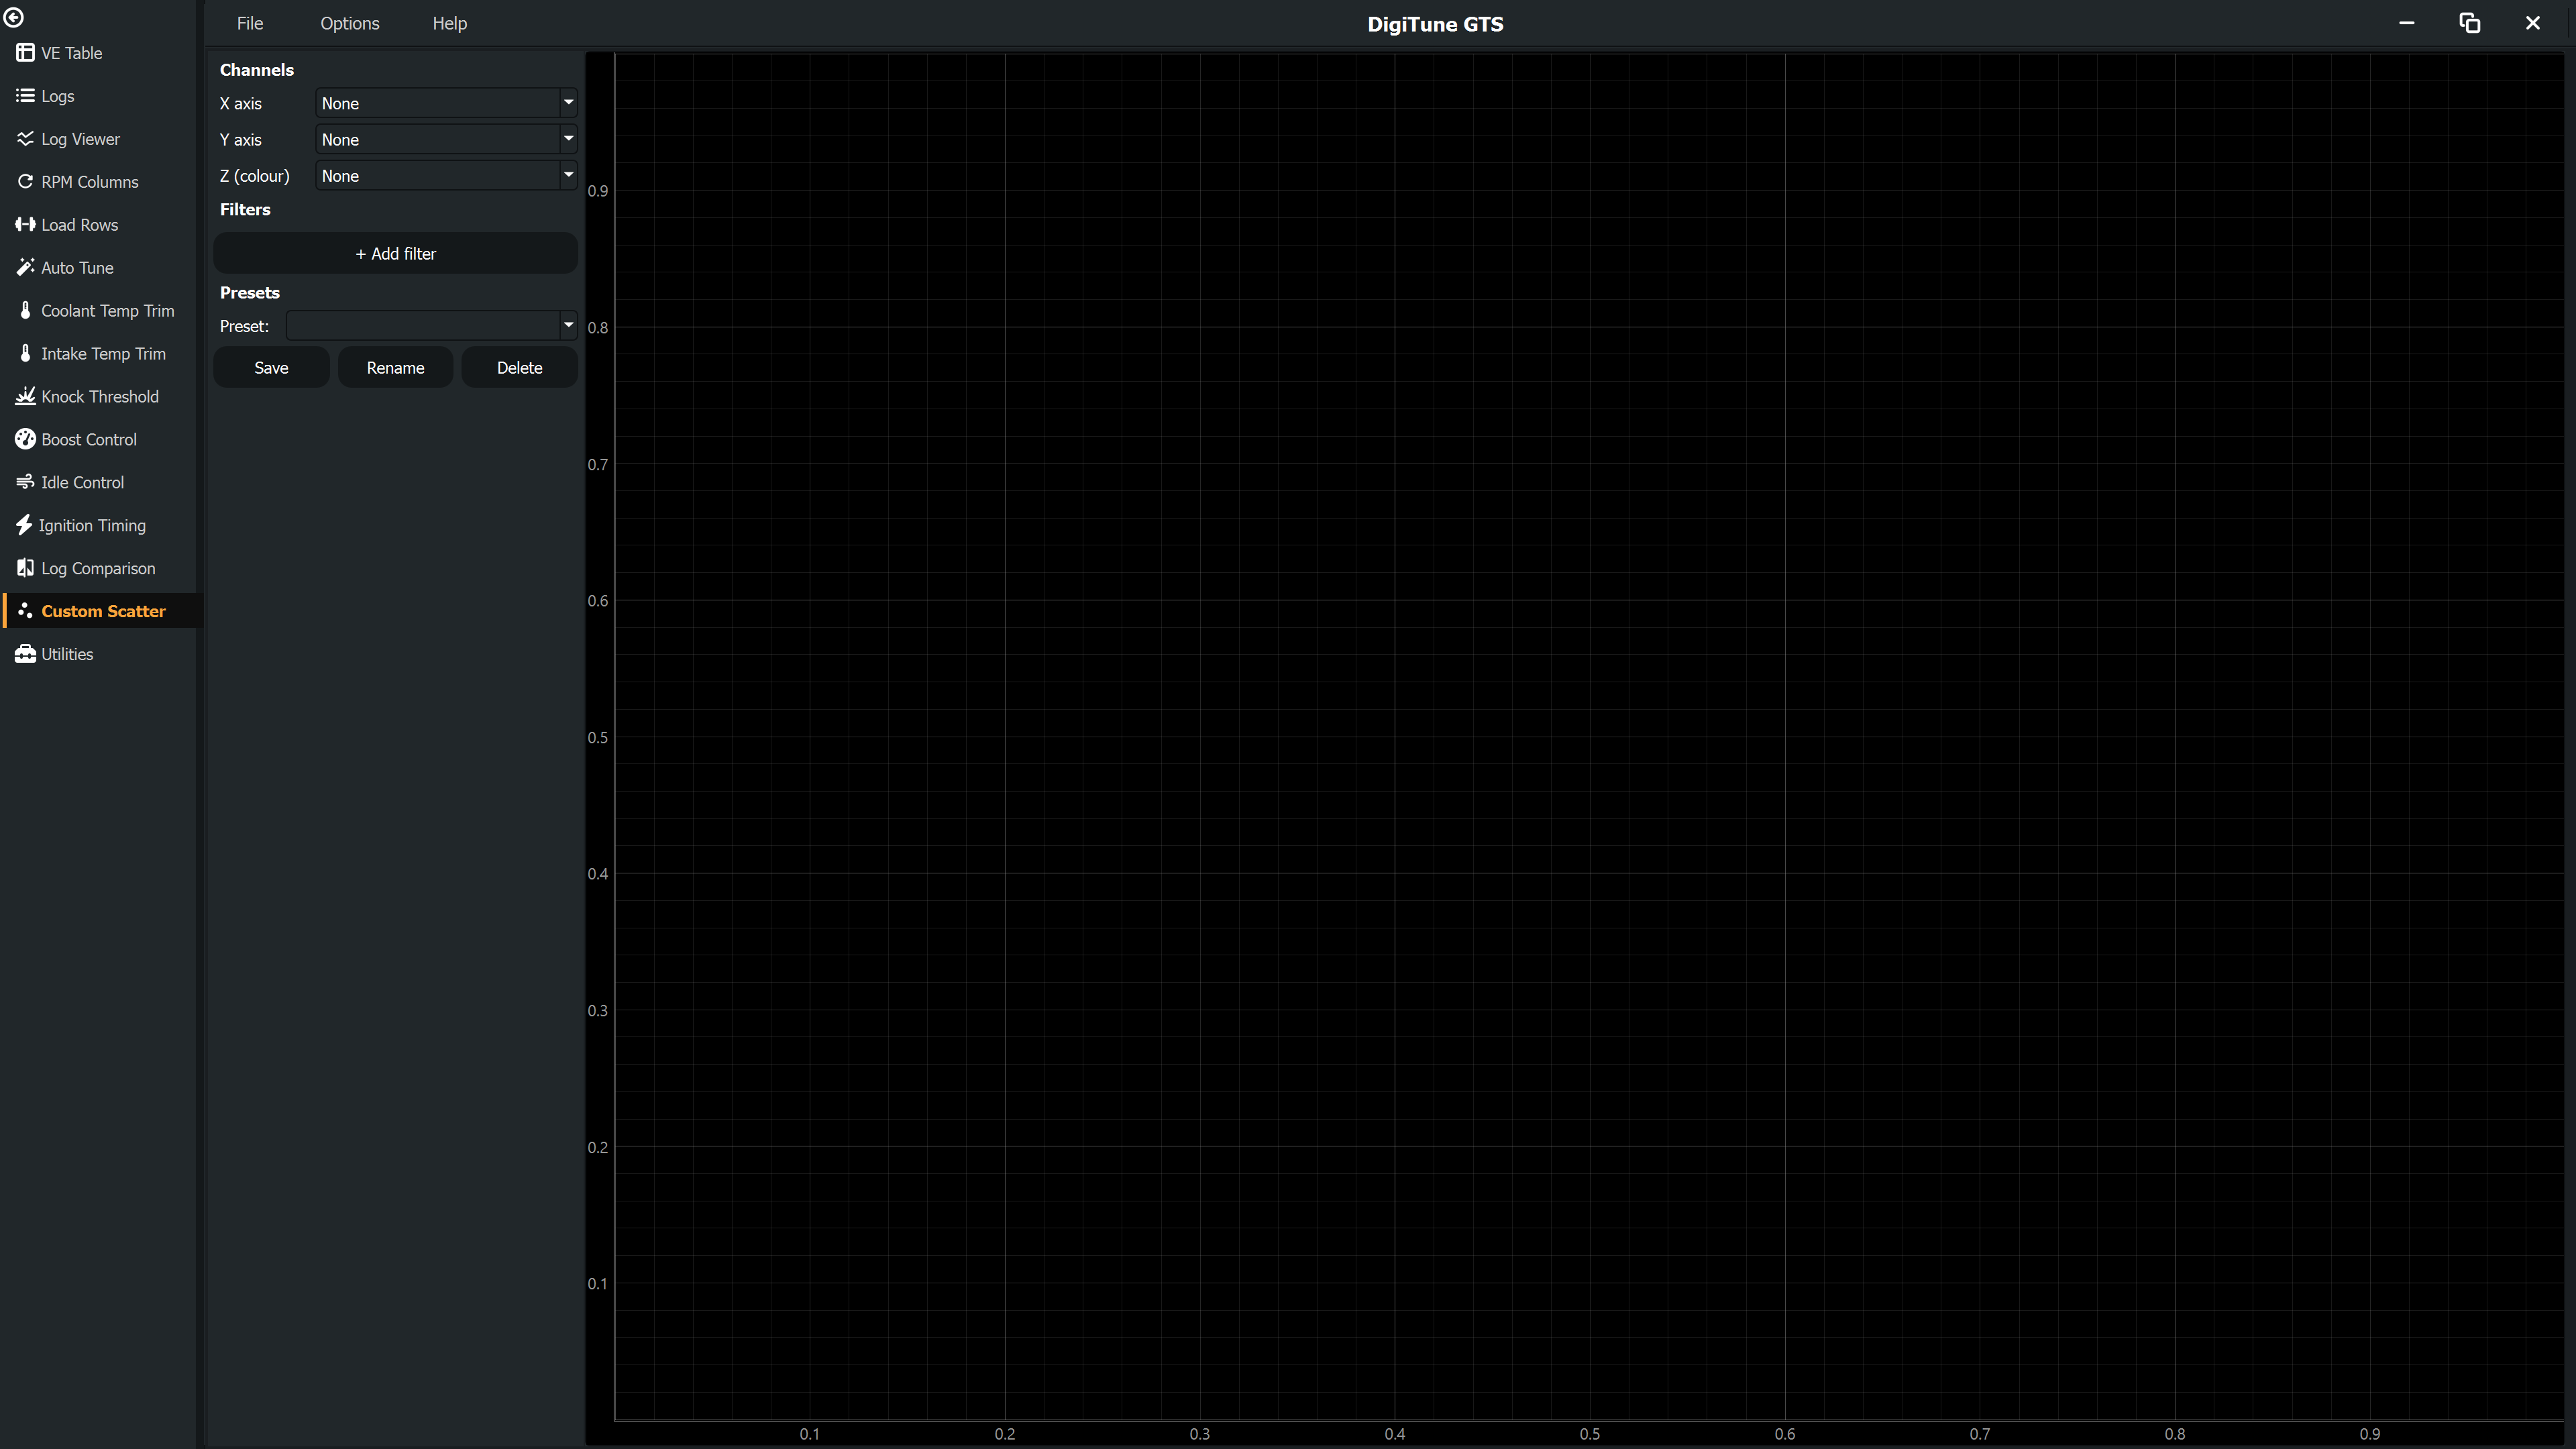
Task: Open the Log Comparison page
Action: (x=100, y=569)
